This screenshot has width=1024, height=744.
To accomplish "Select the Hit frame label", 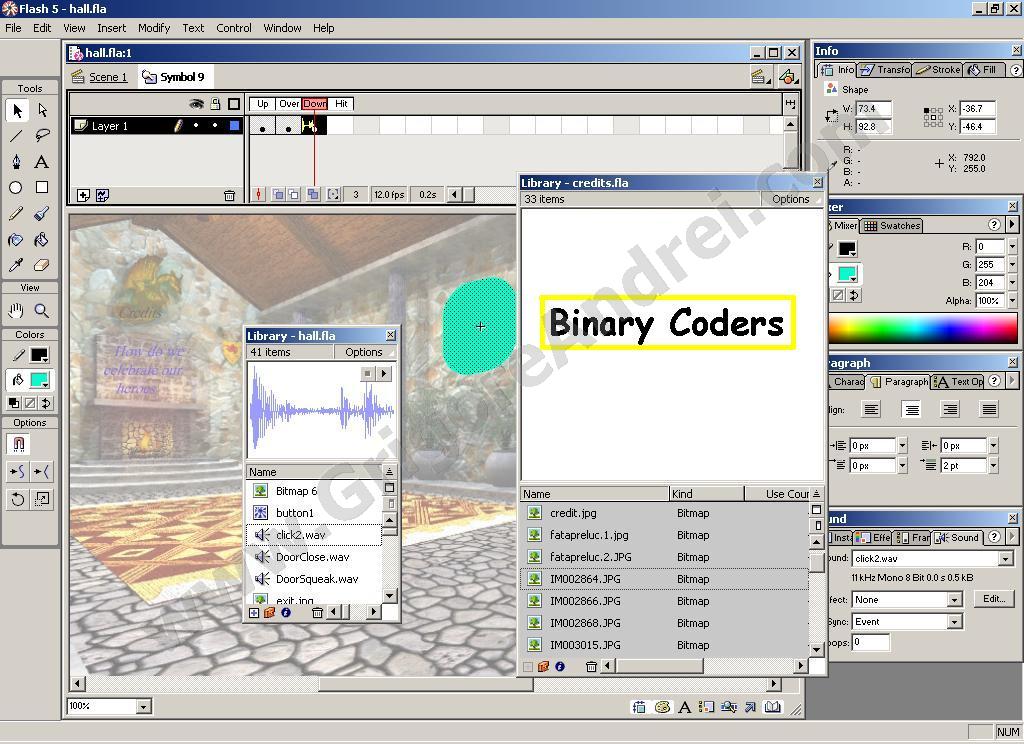I will (x=341, y=103).
